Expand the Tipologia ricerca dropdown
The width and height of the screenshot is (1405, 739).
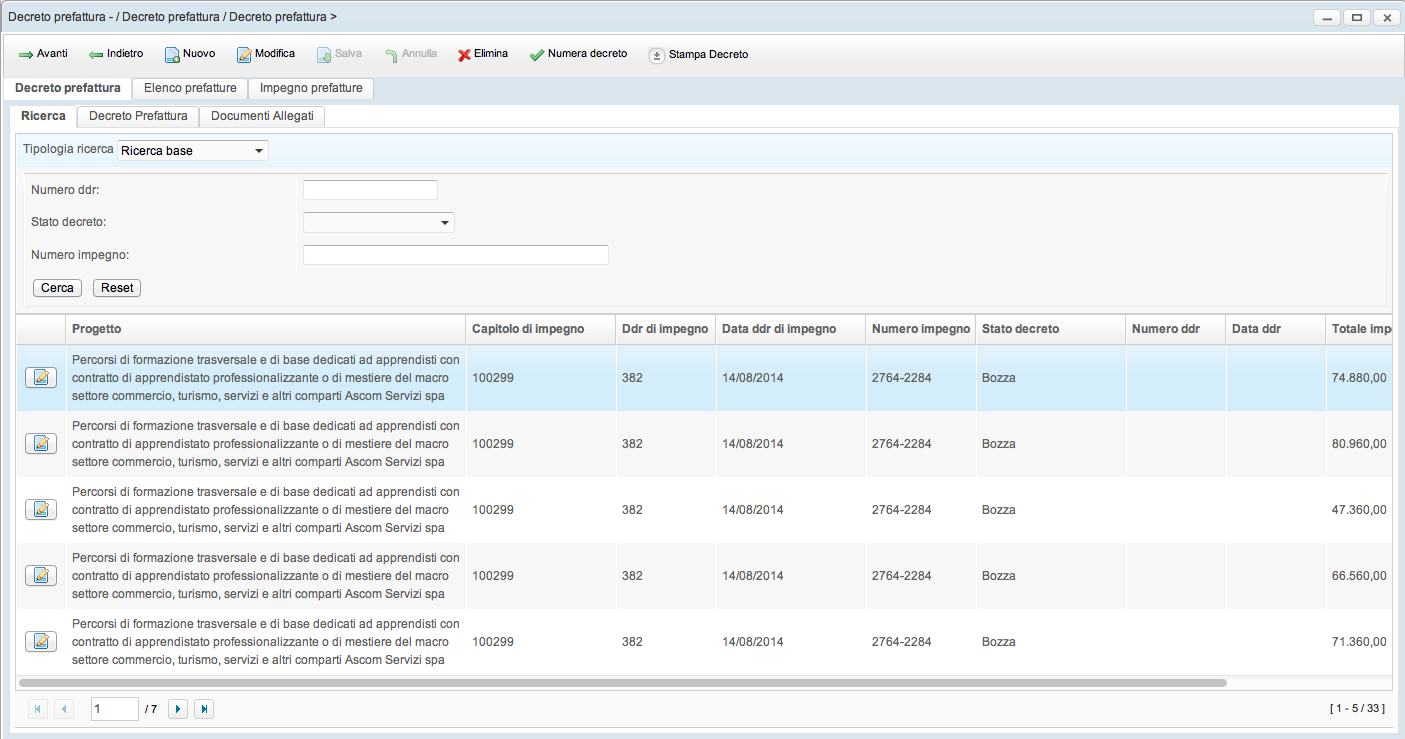click(259, 151)
